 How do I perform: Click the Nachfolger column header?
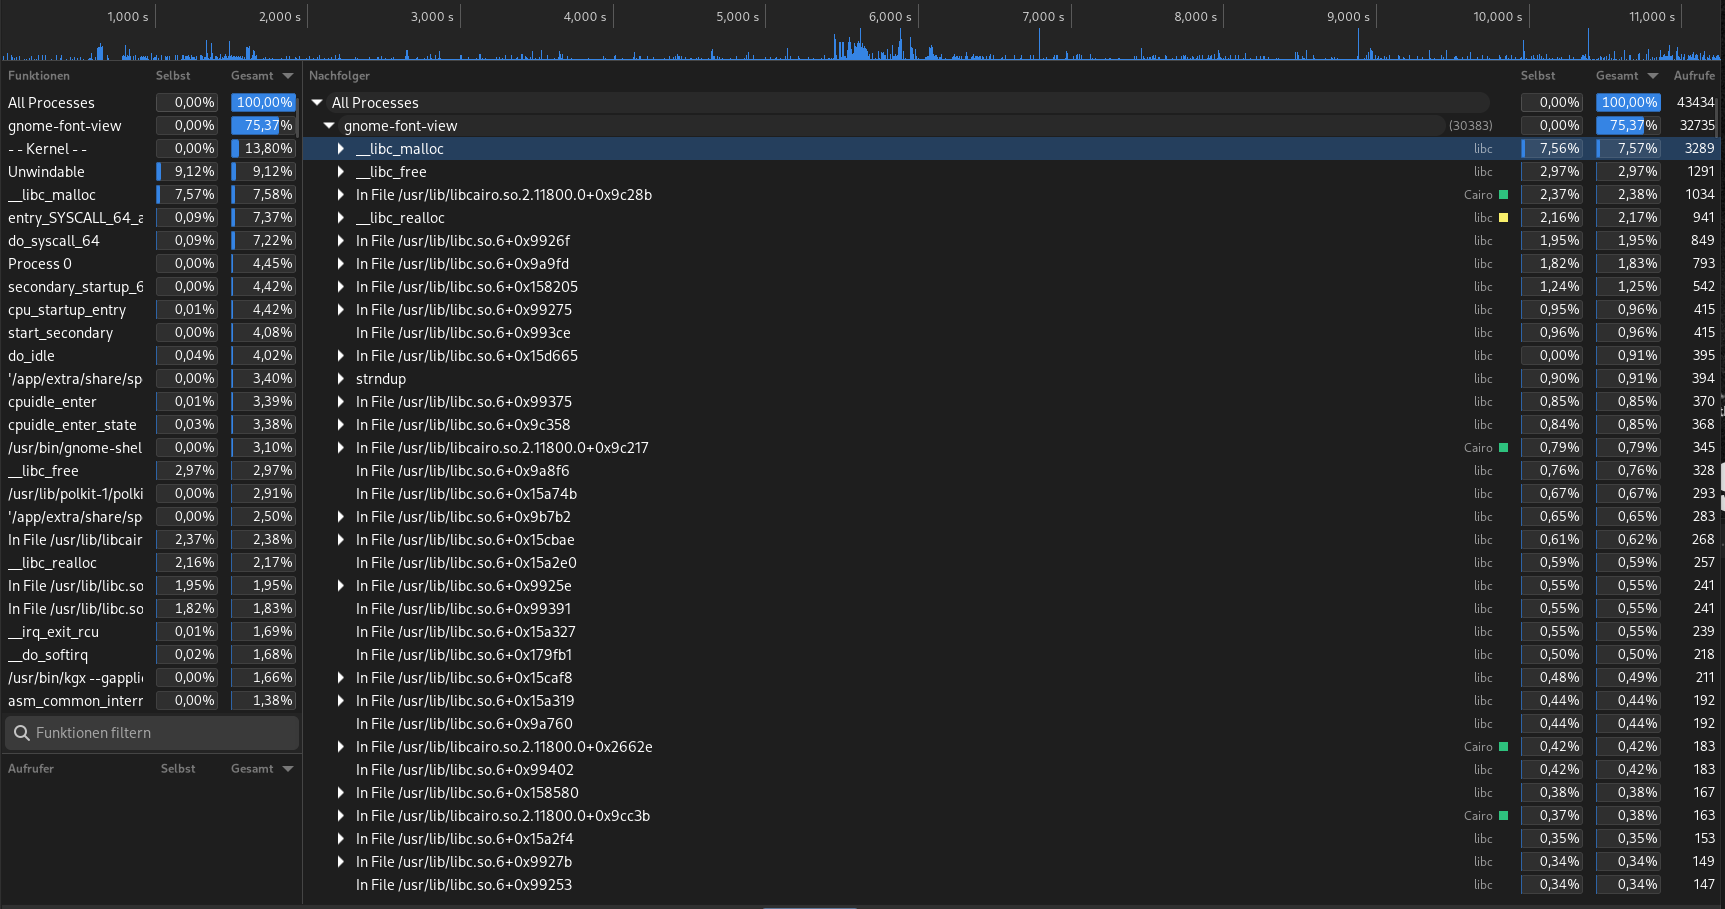coord(339,76)
